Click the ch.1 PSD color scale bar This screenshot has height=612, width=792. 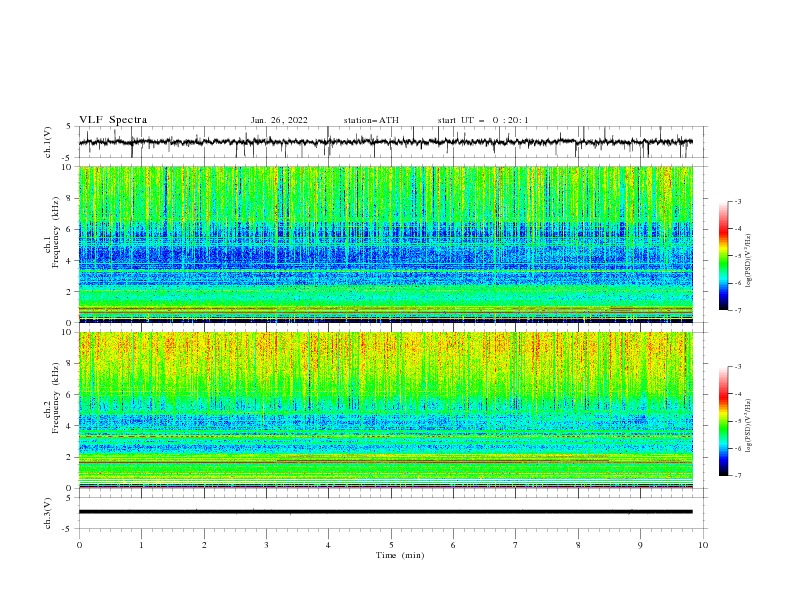(x=723, y=256)
